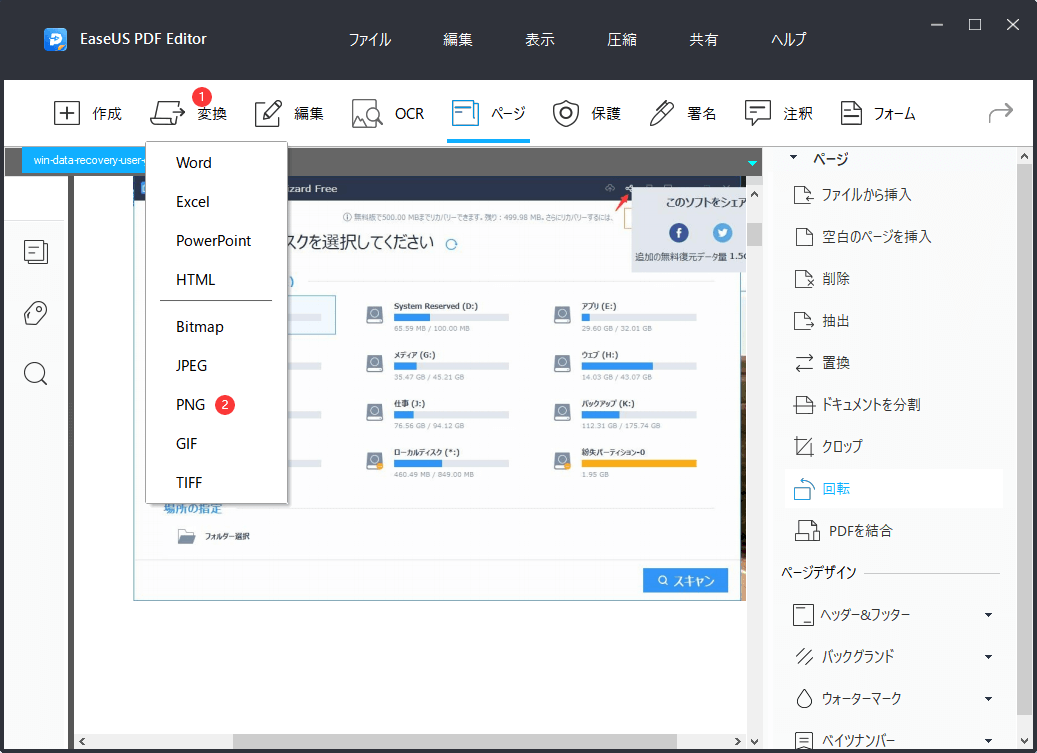This screenshot has height=753, width=1037.
Task: Open the 圧縮 menu
Action: 621,39
